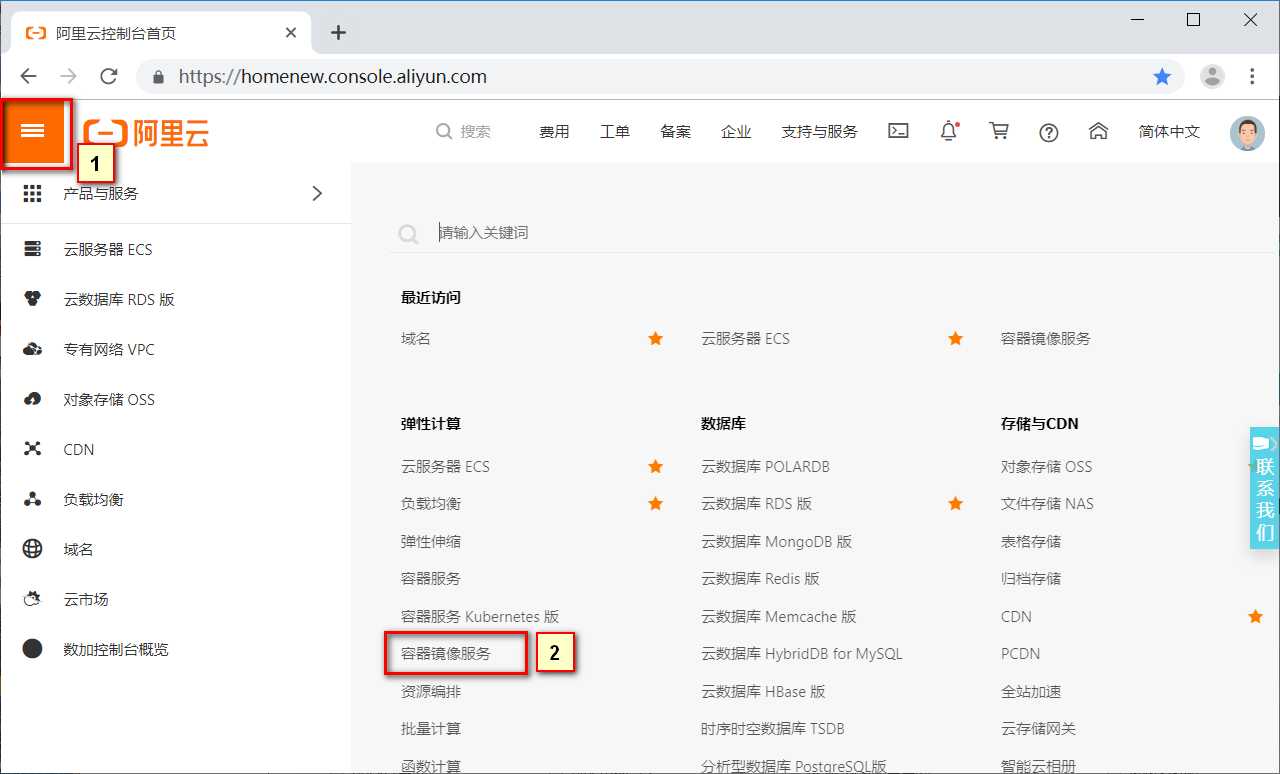Open the 弹性伸缩 link
Viewport: 1280px width, 774px height.
[431, 542]
